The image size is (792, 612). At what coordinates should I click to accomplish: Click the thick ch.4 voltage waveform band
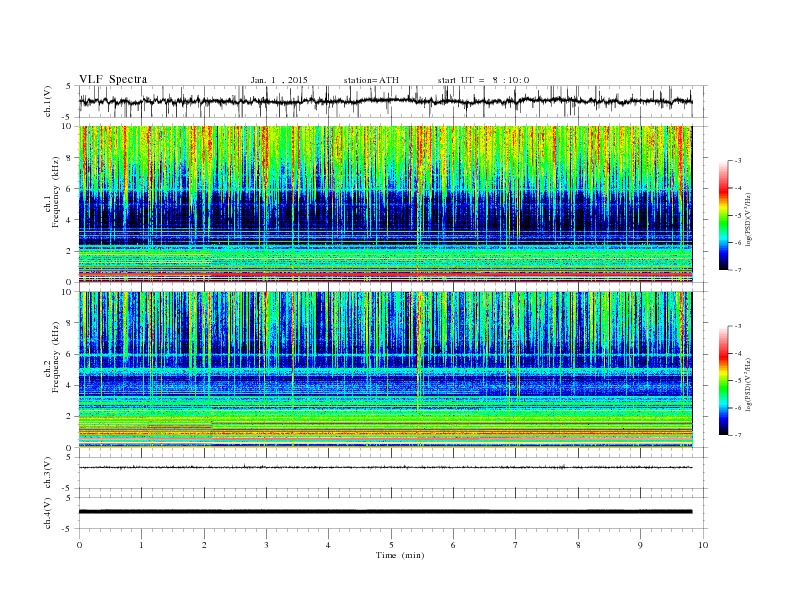pyautogui.click(x=385, y=512)
